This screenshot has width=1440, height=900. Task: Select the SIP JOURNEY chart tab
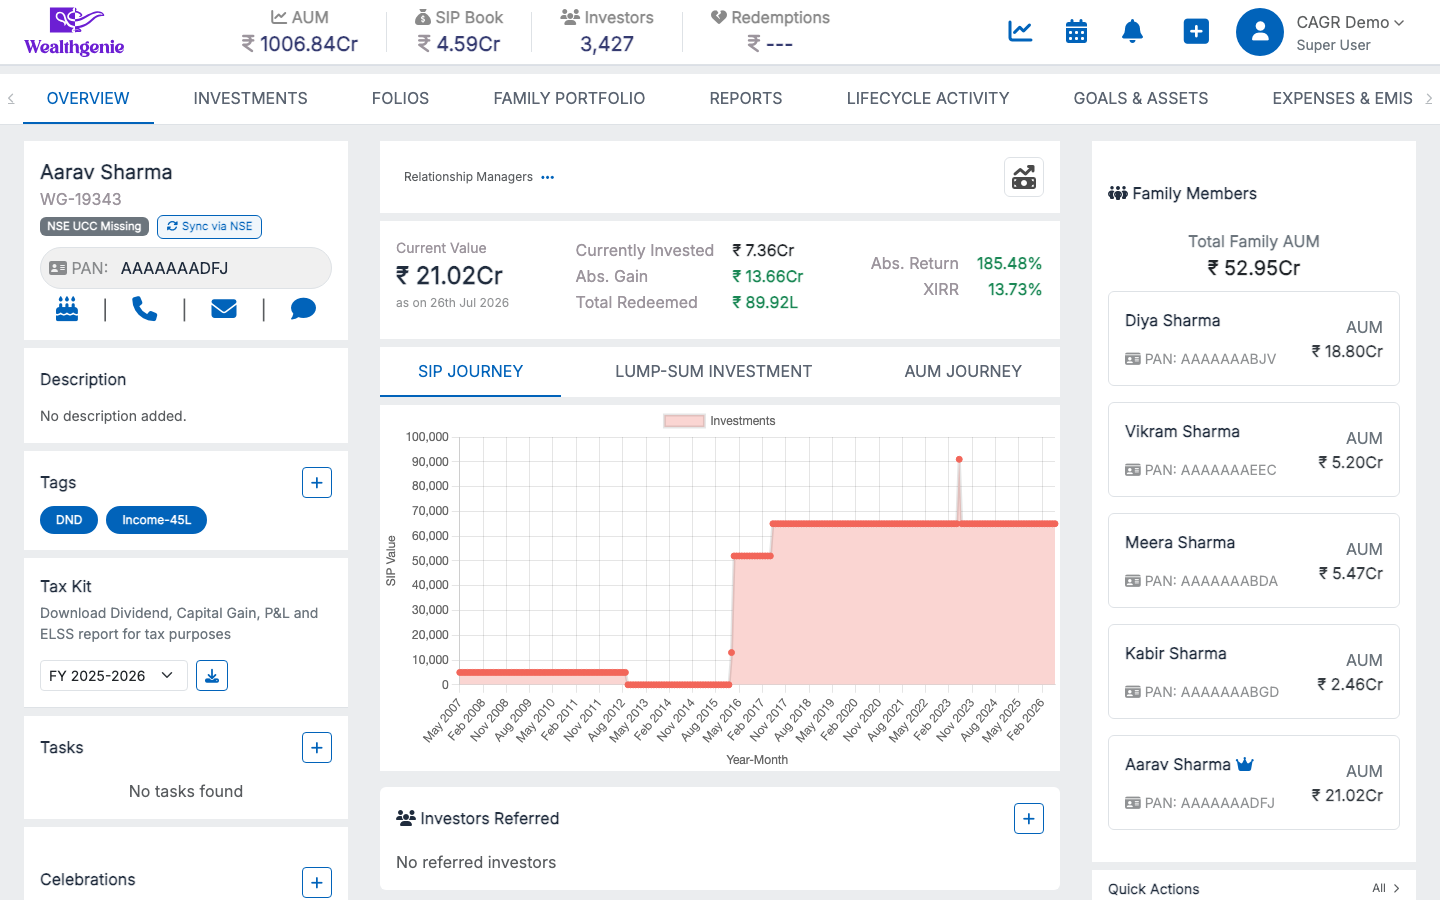[x=470, y=371]
